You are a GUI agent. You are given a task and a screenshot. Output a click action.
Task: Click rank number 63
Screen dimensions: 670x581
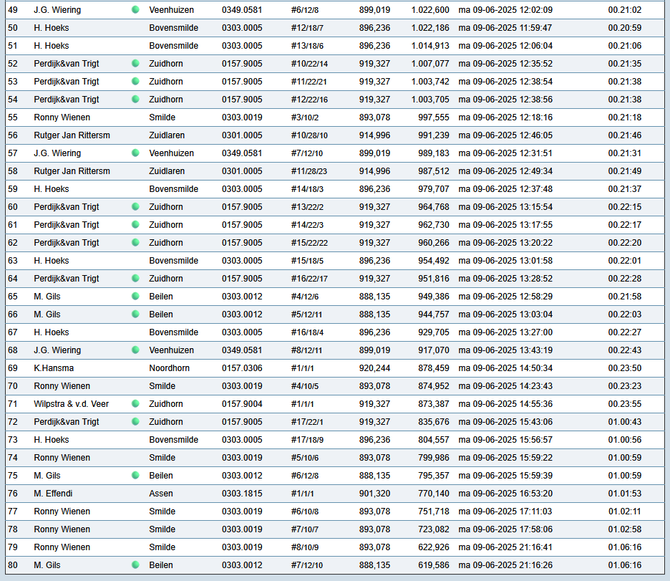click(13, 261)
